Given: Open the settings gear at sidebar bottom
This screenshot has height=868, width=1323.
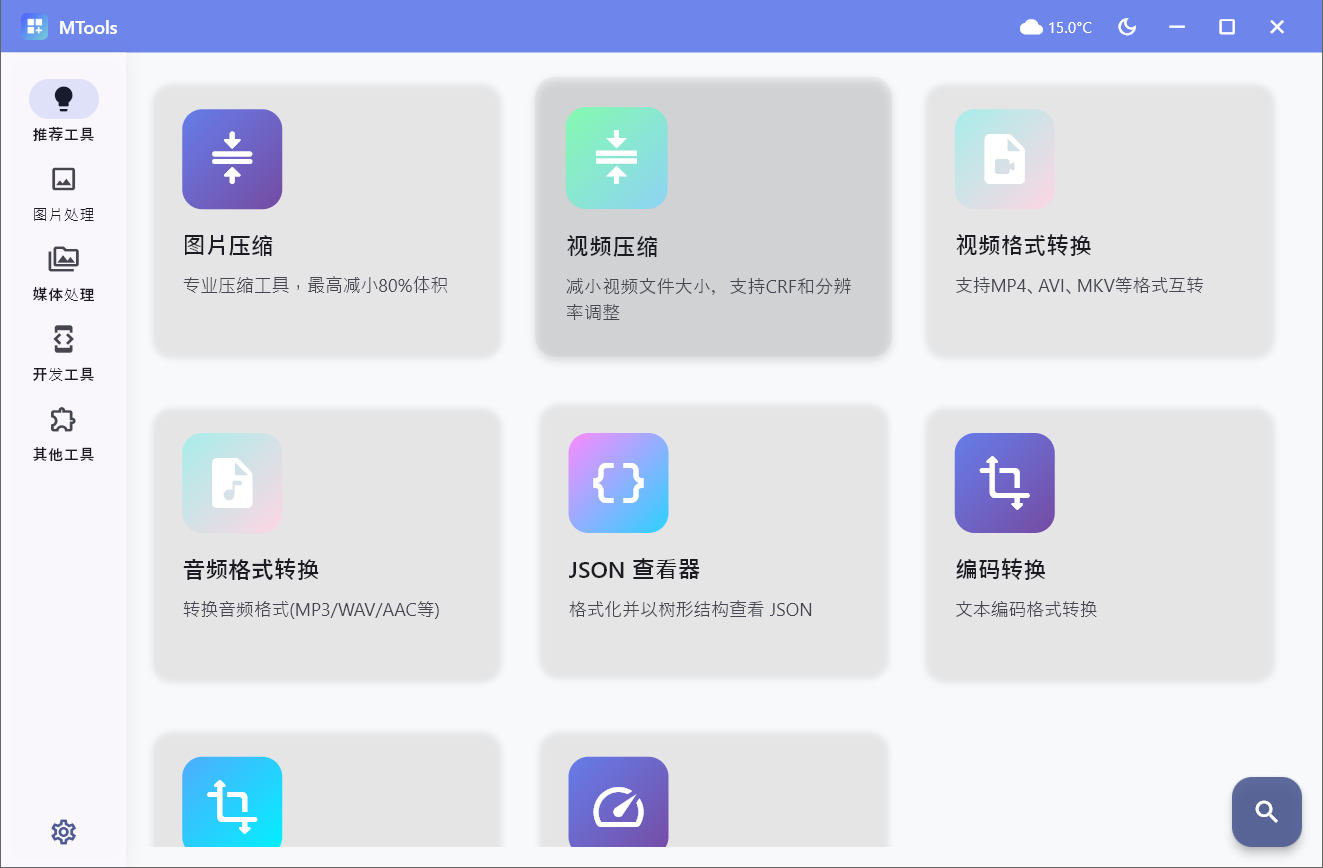Looking at the screenshot, I should 63,831.
